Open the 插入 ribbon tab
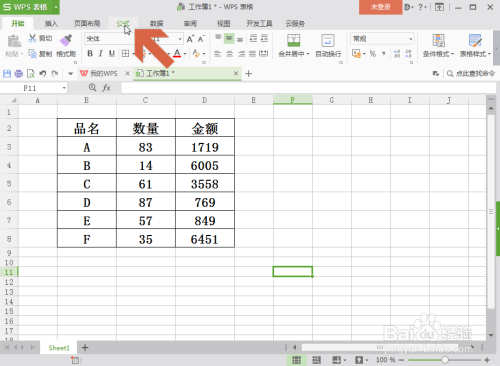The height and width of the screenshot is (366, 500). point(51,23)
